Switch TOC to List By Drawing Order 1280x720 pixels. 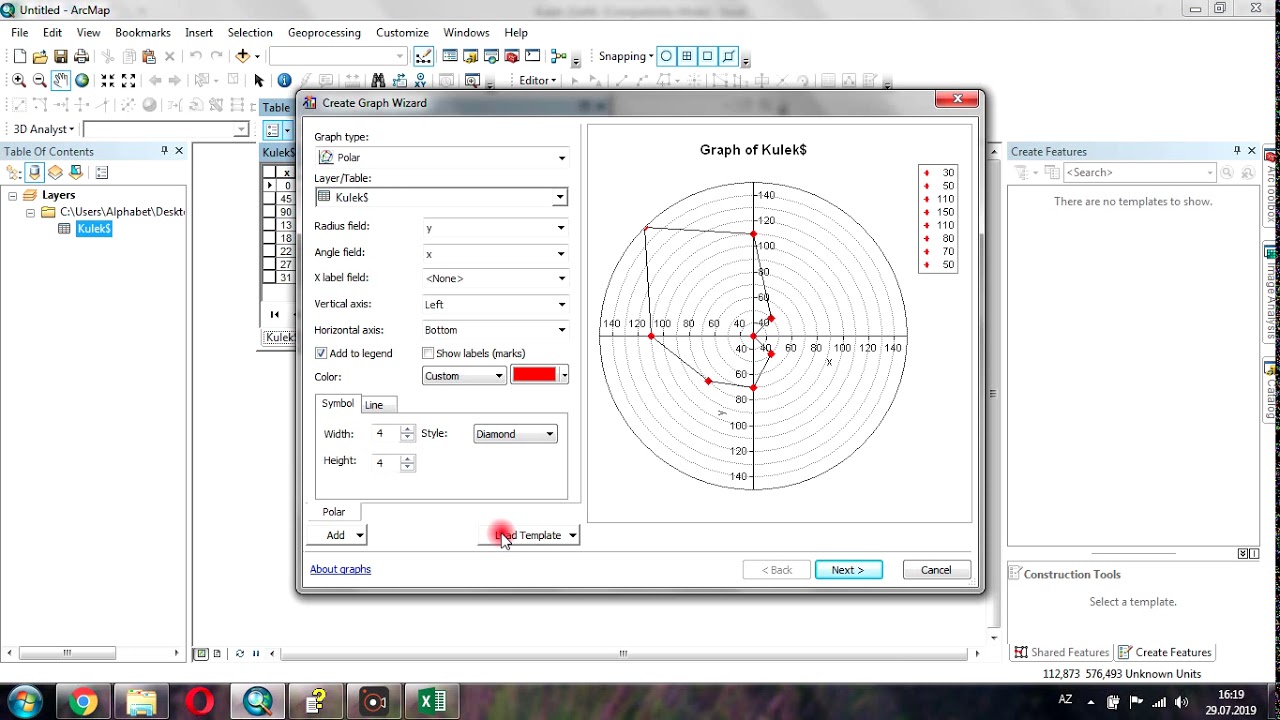tap(14, 172)
